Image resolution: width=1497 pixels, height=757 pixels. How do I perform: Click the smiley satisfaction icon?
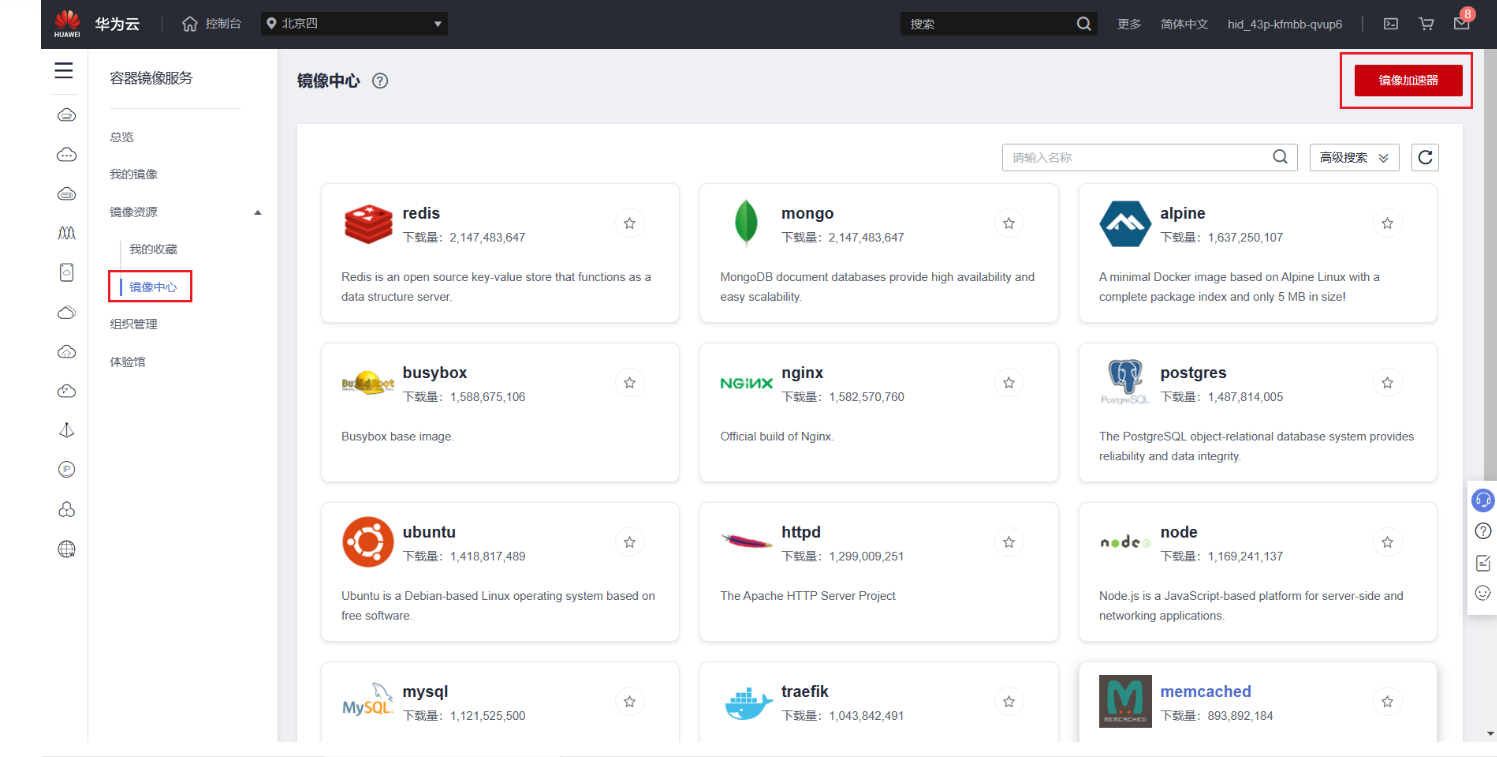(x=1483, y=593)
